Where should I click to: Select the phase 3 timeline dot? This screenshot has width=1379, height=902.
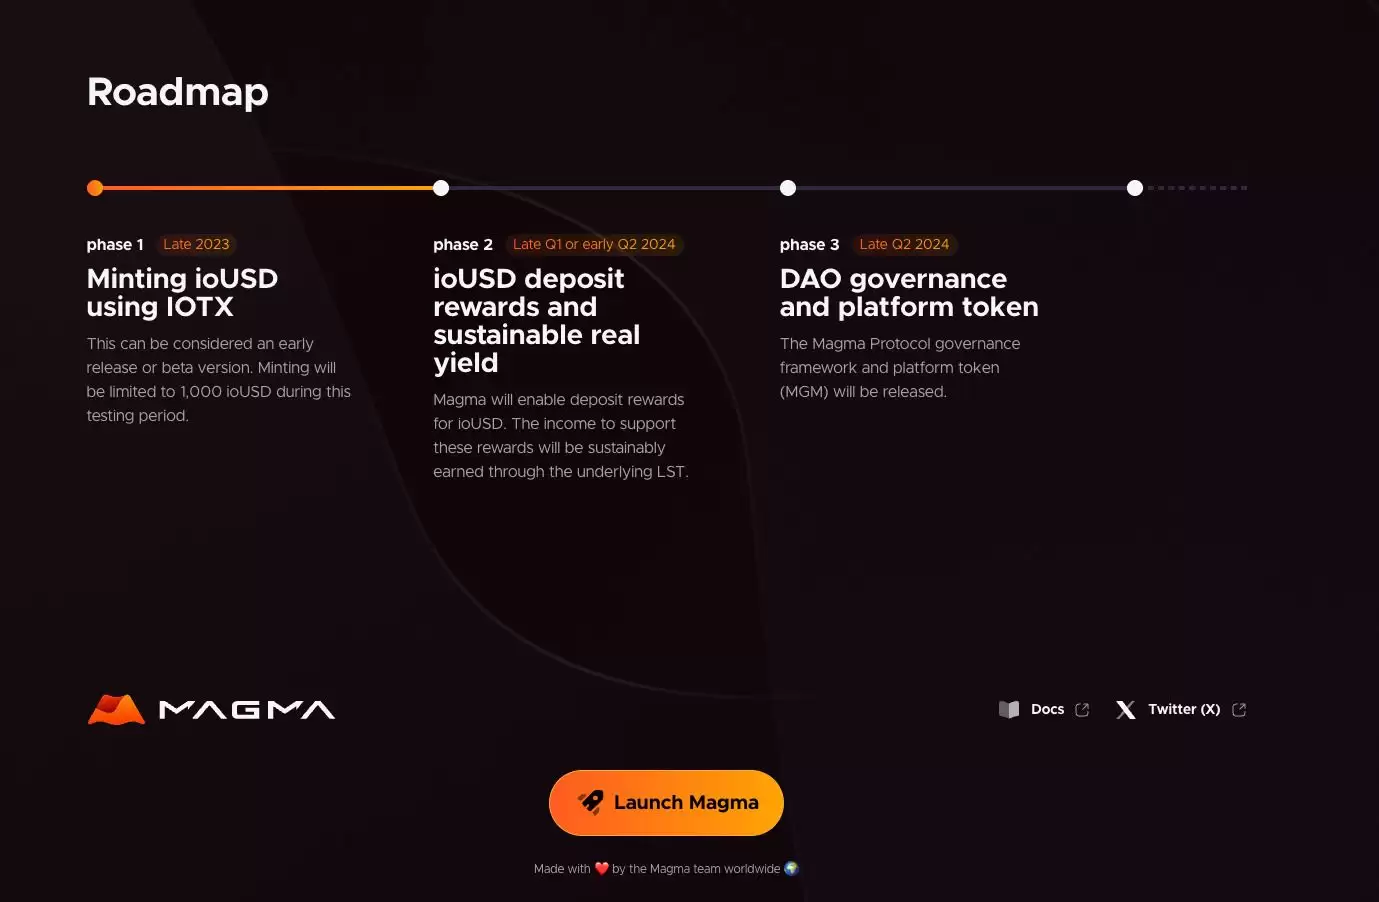(x=788, y=187)
